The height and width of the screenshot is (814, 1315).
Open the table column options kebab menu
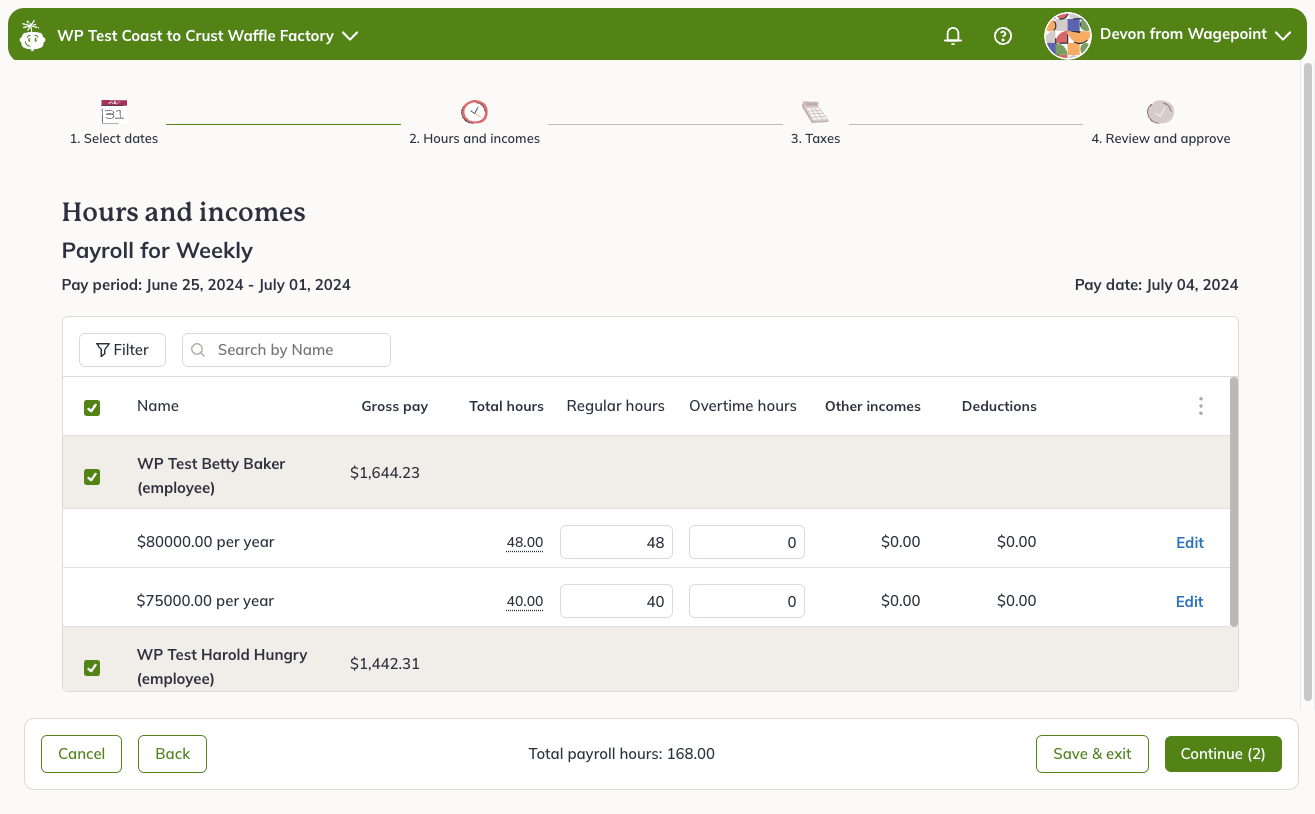1200,406
